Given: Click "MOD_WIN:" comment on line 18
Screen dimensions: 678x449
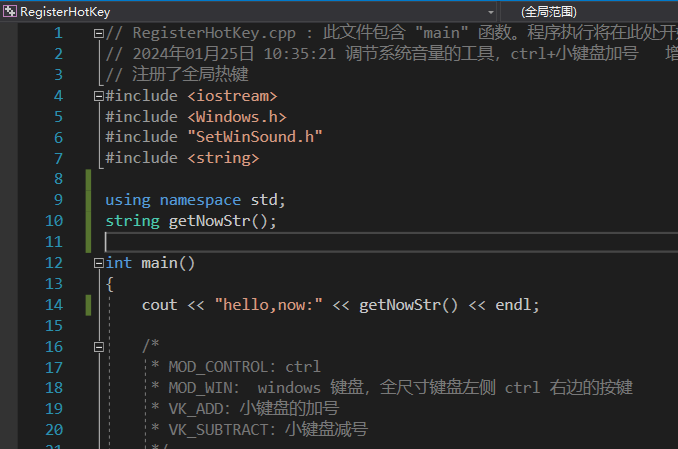Looking at the screenshot, I should 204,388.
